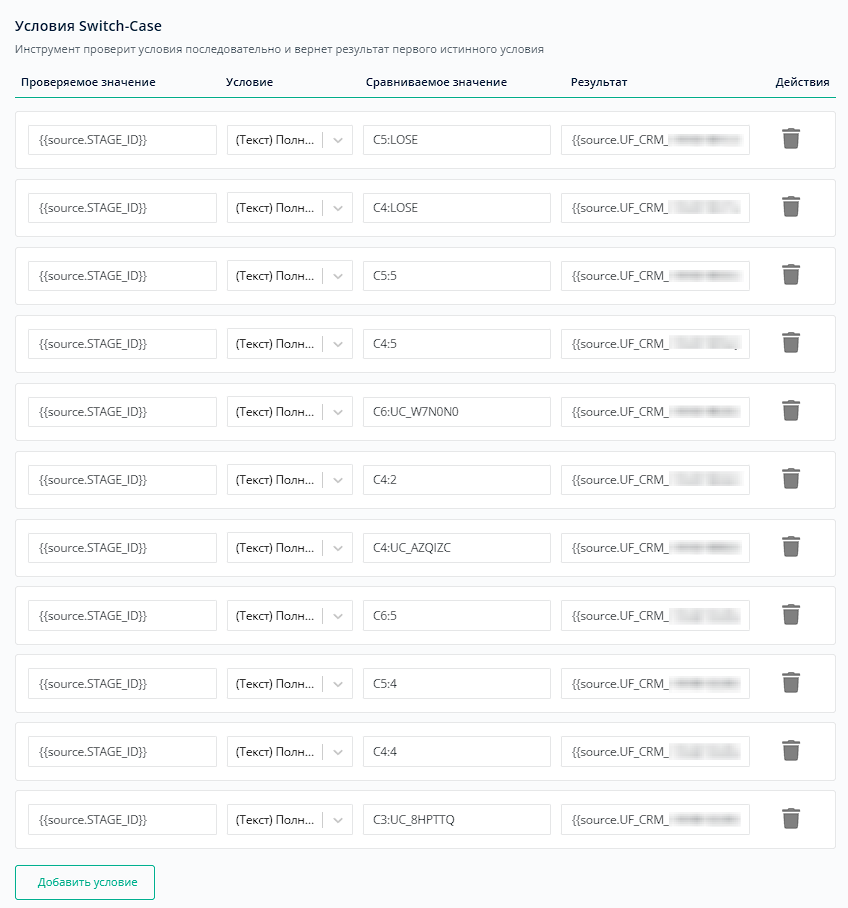Remove the C4:UC_AZQIZC condition row
The width and height of the screenshot is (848, 908).
(x=790, y=547)
